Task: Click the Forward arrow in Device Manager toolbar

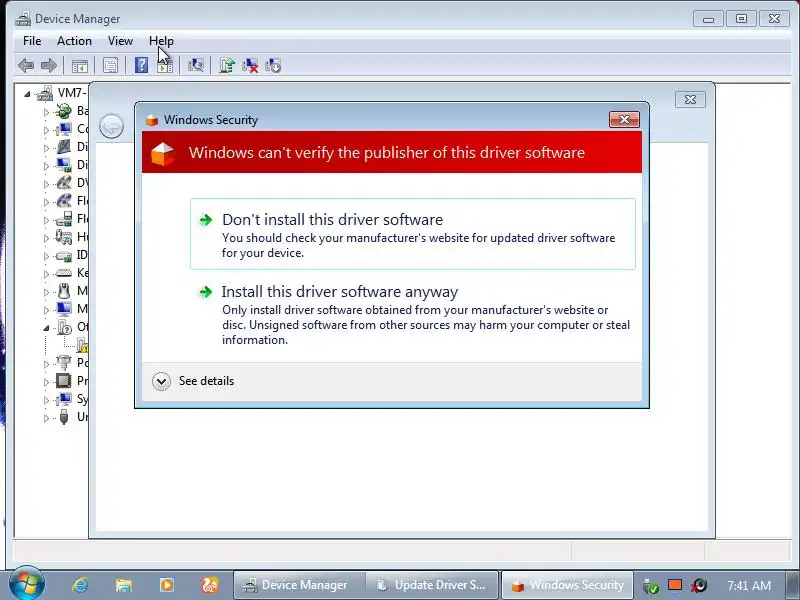Action: point(48,65)
